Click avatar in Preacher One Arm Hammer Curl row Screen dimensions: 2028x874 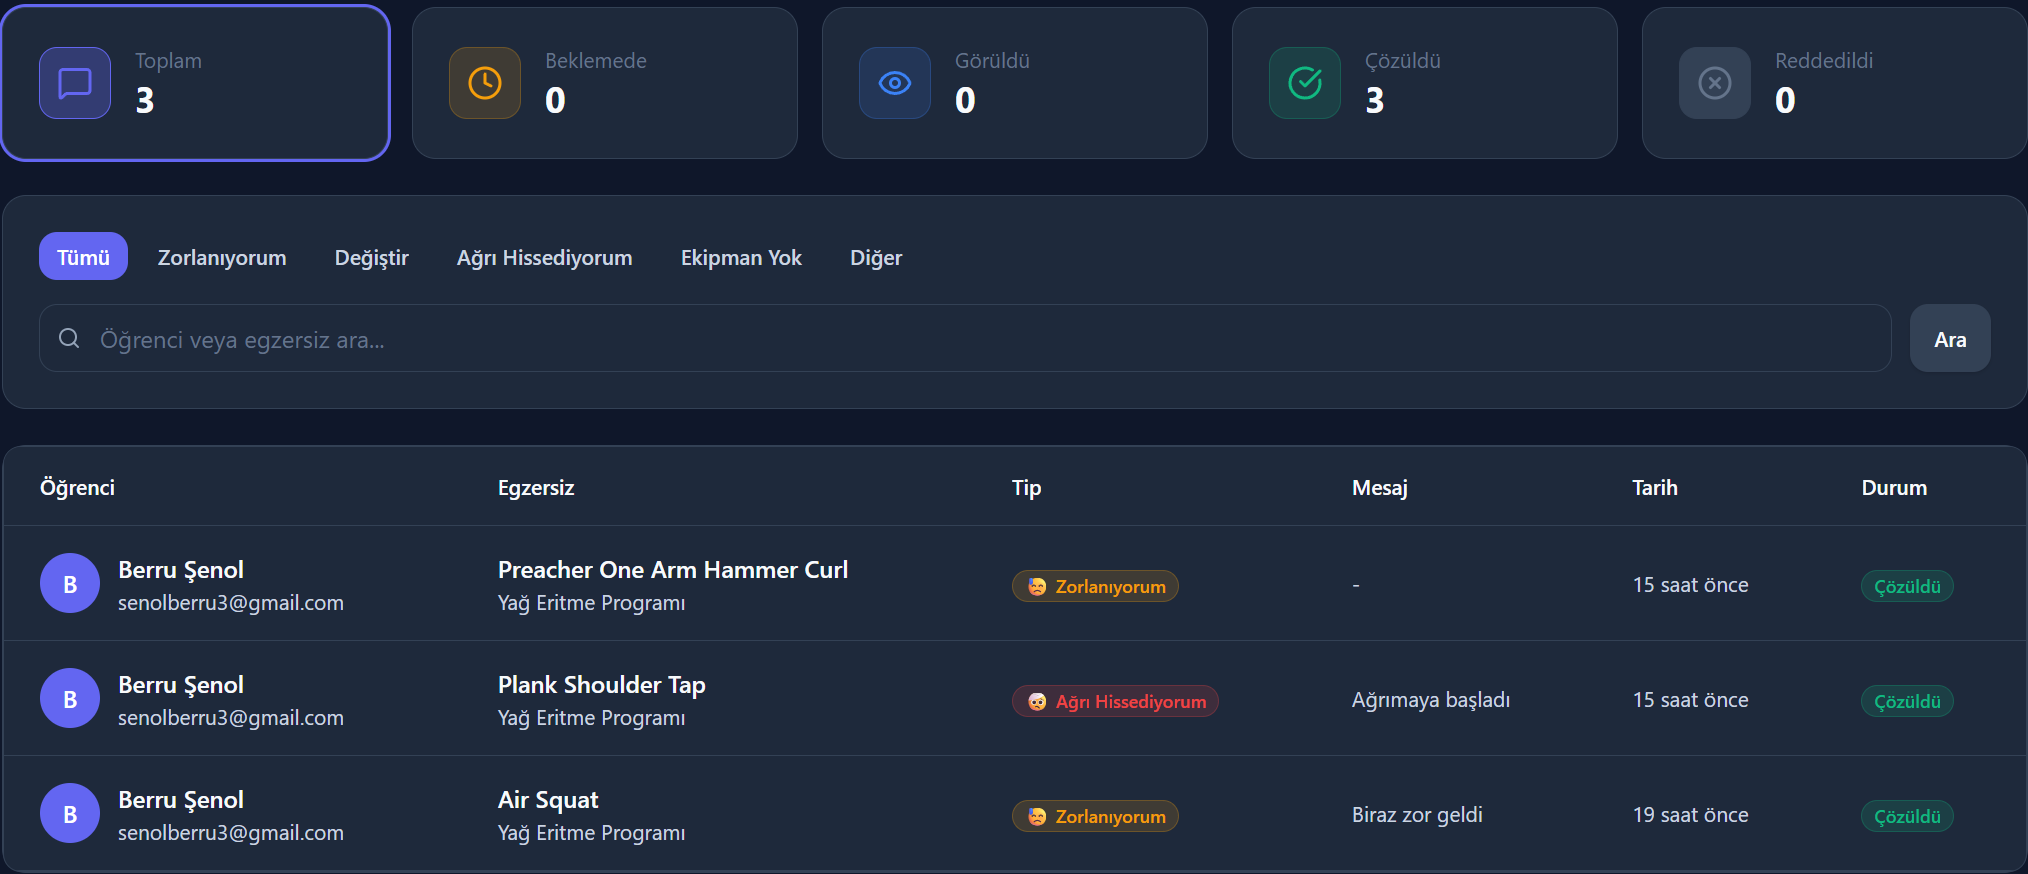[x=70, y=583]
